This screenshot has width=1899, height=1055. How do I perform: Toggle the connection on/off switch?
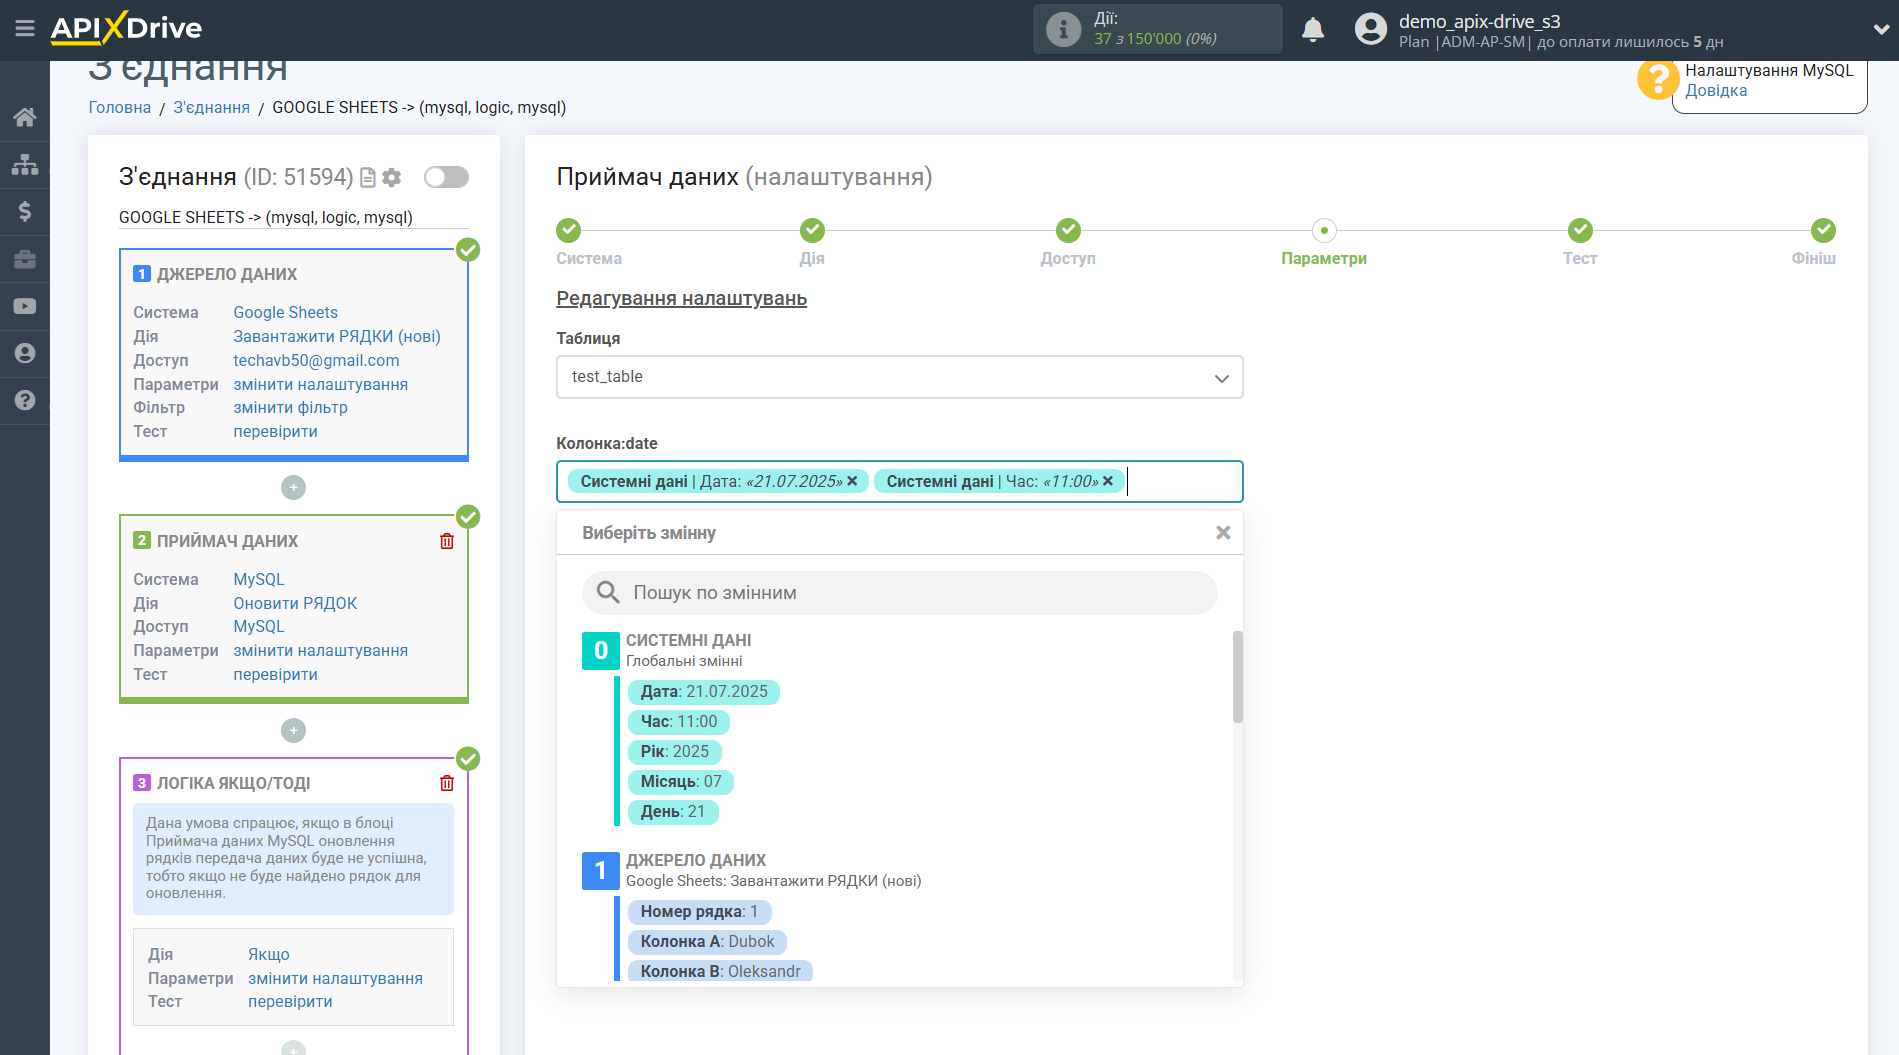pyautogui.click(x=446, y=177)
